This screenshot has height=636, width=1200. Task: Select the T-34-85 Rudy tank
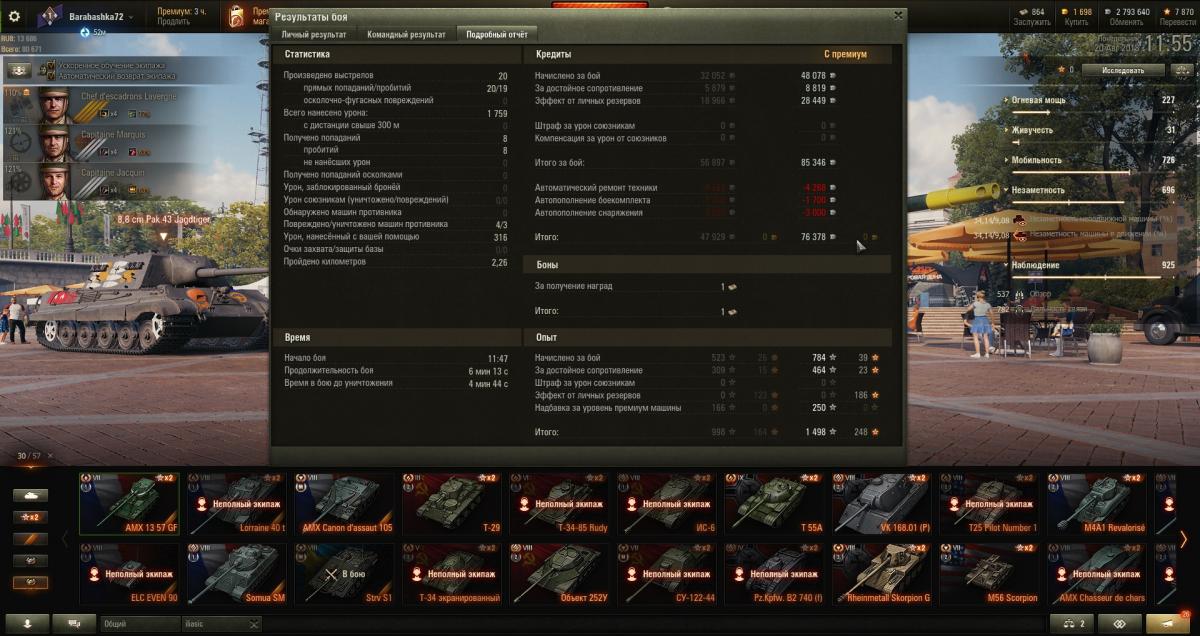560,503
